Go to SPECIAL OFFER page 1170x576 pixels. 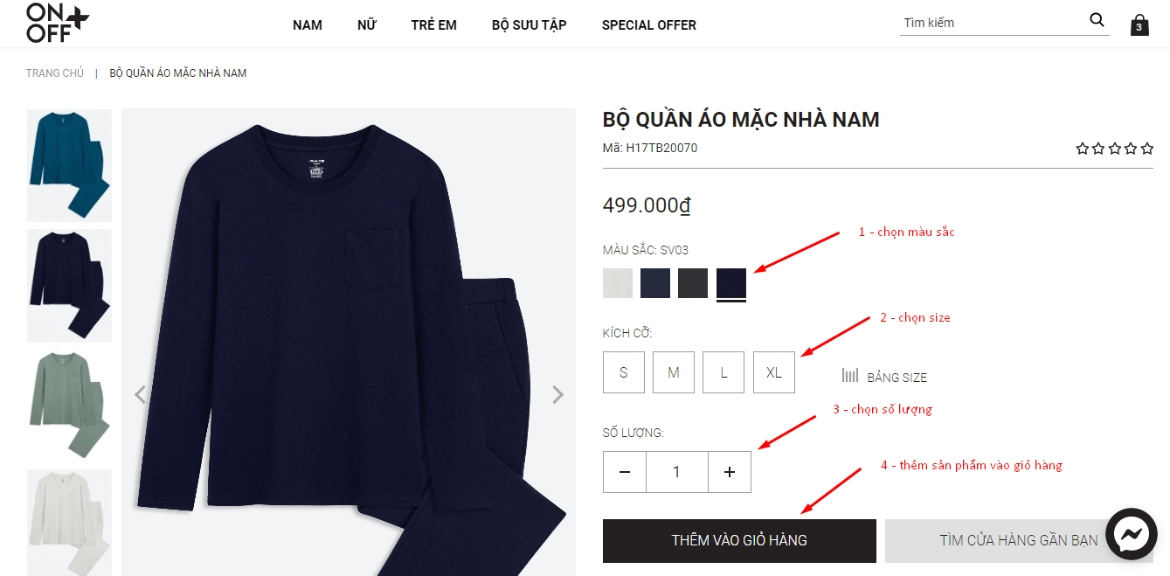point(649,25)
